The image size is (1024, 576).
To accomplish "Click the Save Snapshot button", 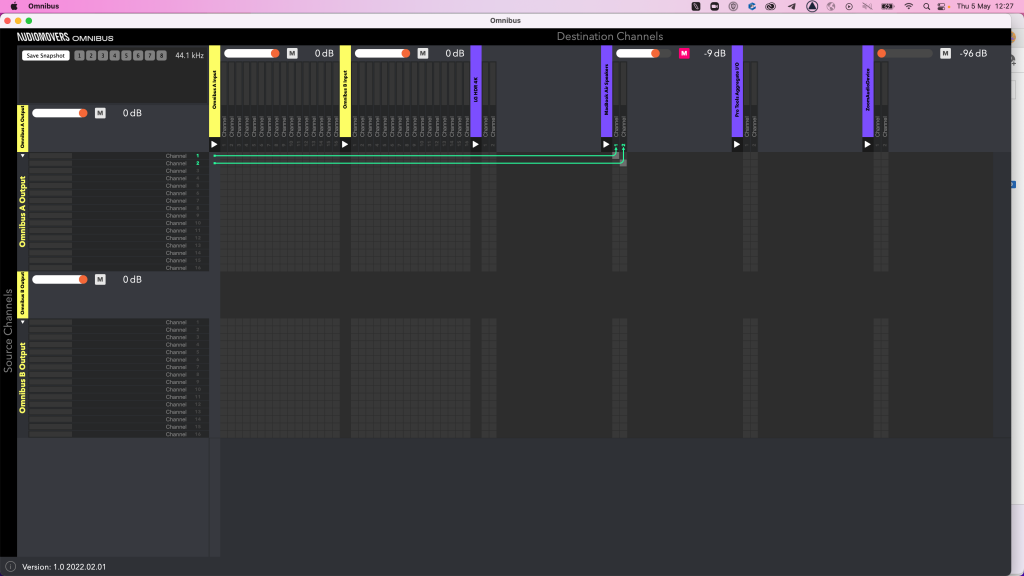I will [46, 56].
